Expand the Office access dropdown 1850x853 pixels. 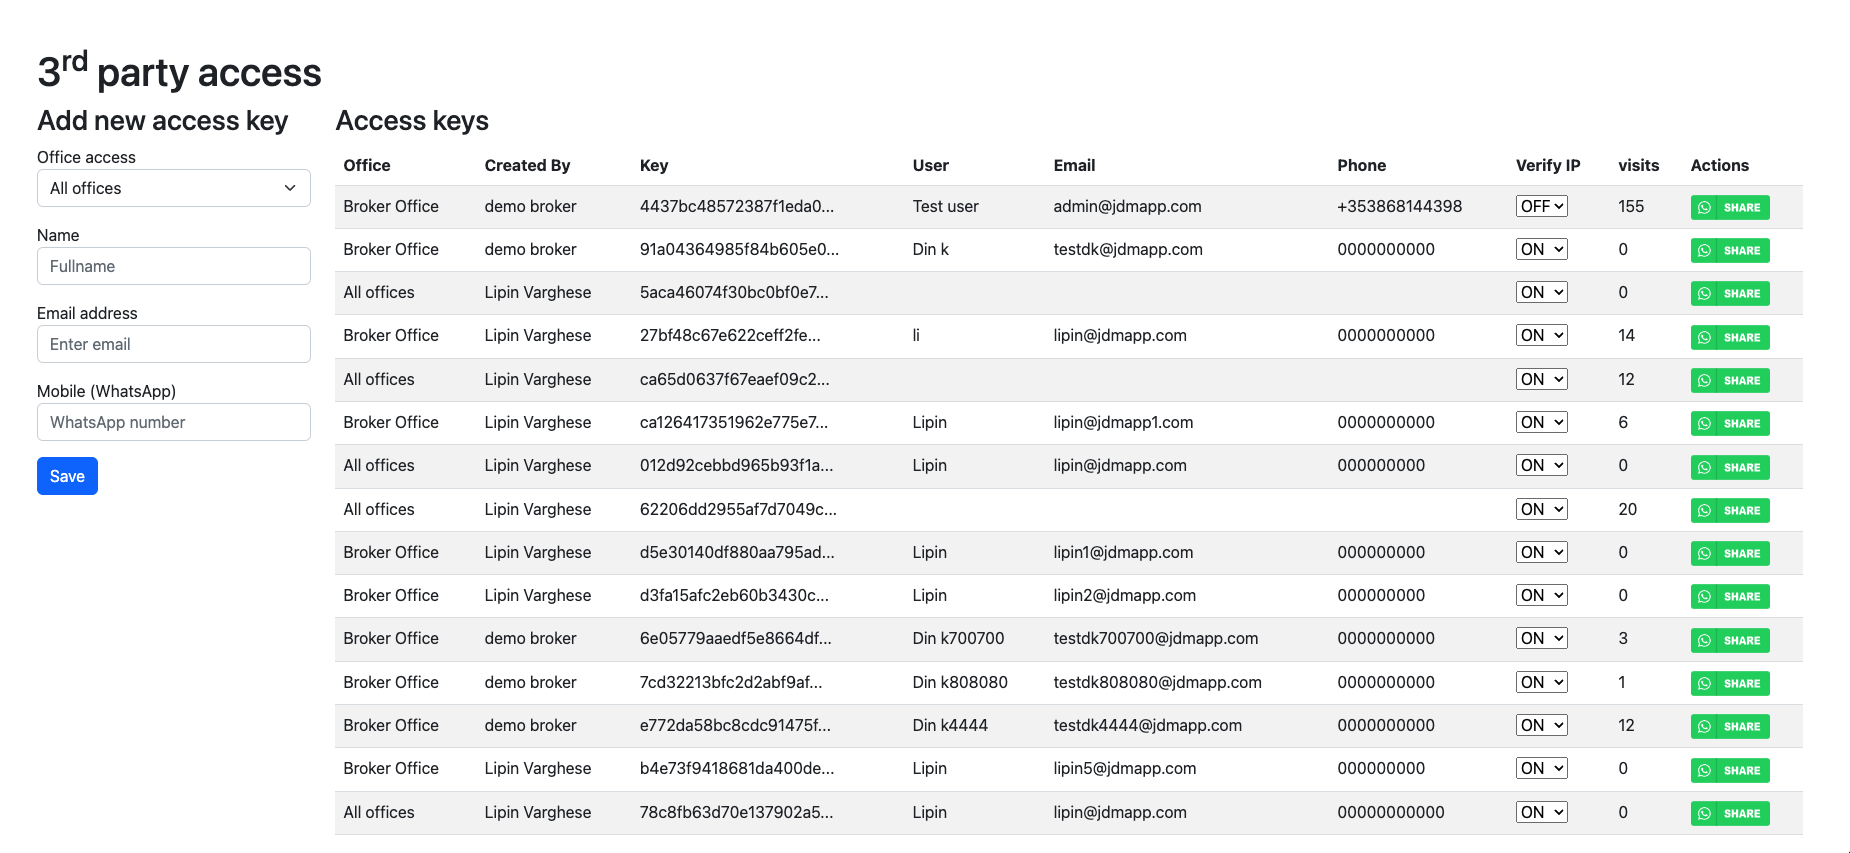tap(174, 188)
